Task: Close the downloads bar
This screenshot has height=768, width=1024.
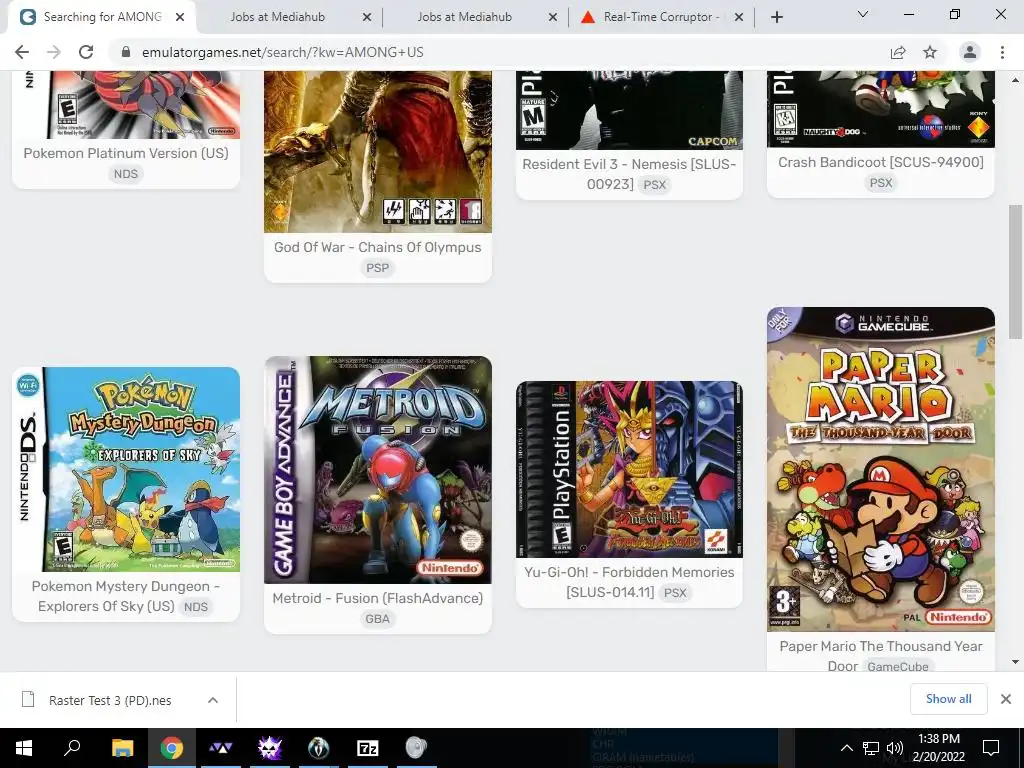Action: (x=1006, y=699)
